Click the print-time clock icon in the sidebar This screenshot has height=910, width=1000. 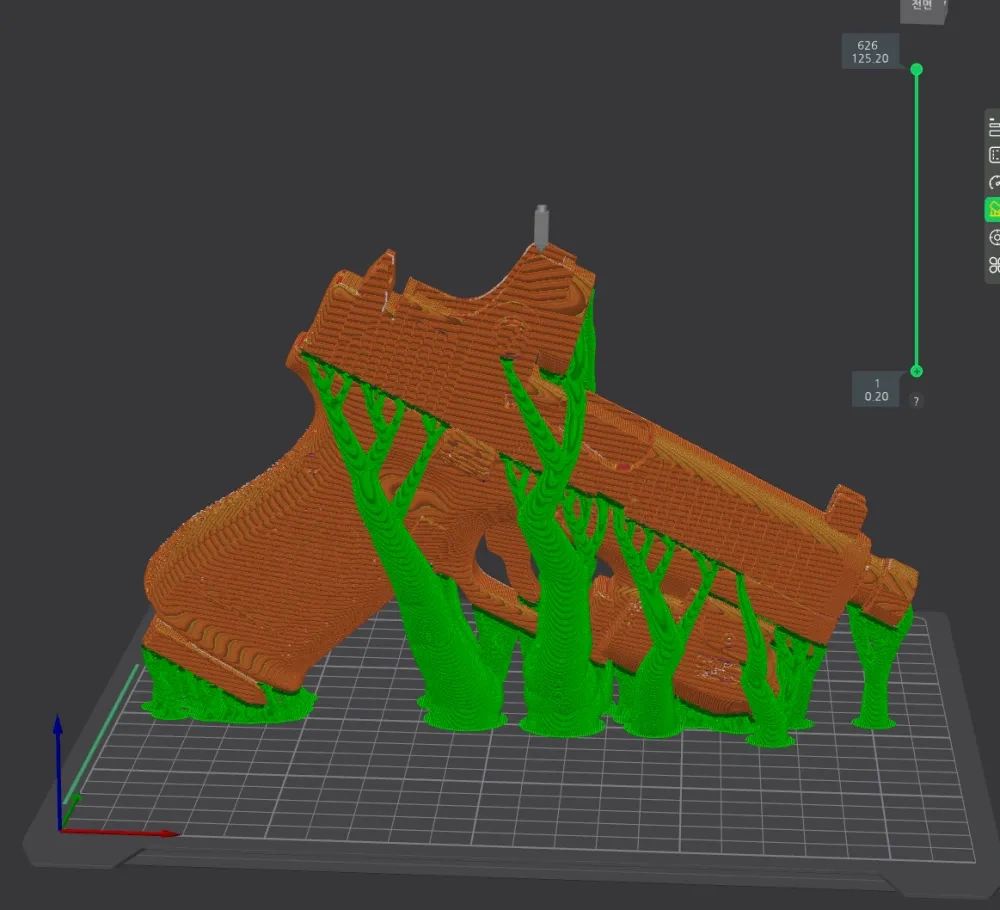(x=994, y=183)
